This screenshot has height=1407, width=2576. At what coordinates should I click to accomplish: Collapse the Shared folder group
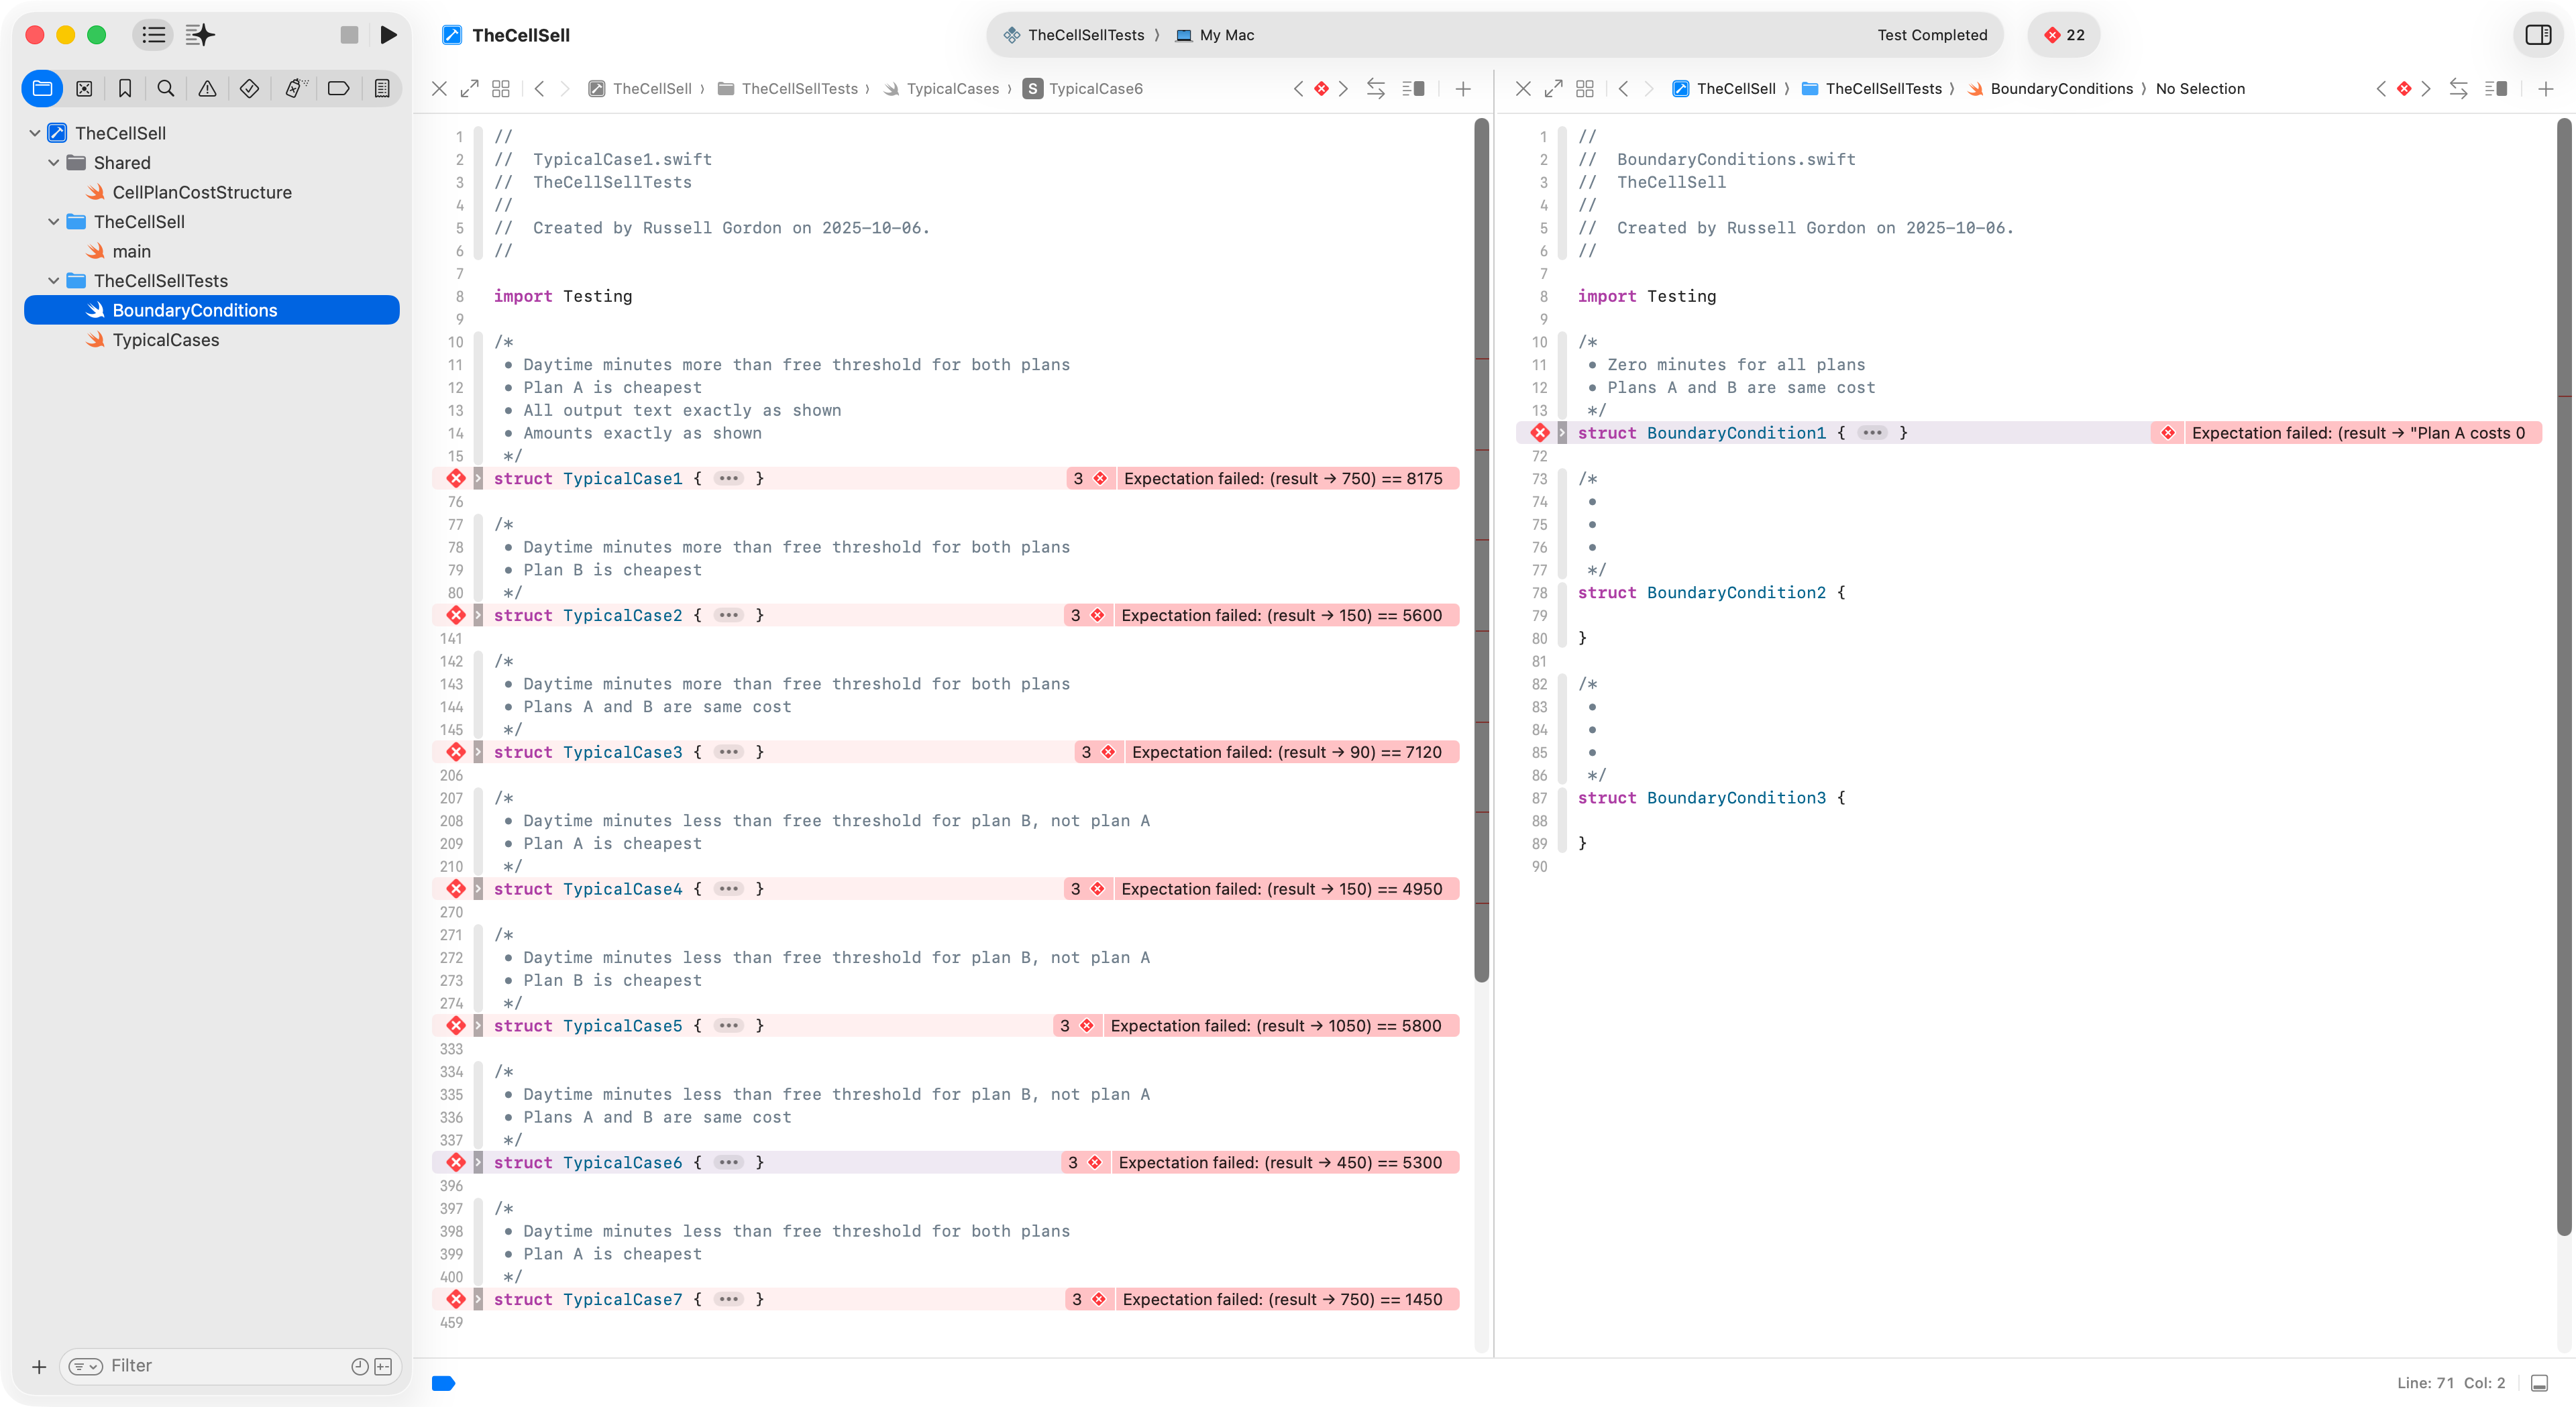click(53, 163)
